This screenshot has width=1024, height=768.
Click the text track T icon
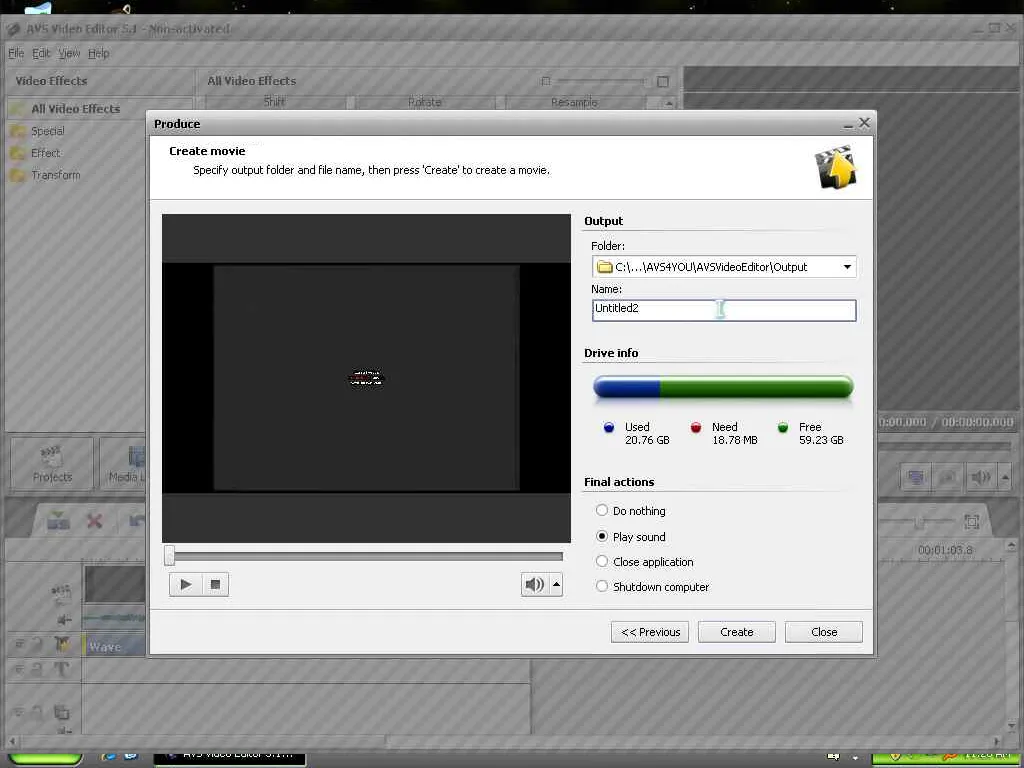coord(61,669)
